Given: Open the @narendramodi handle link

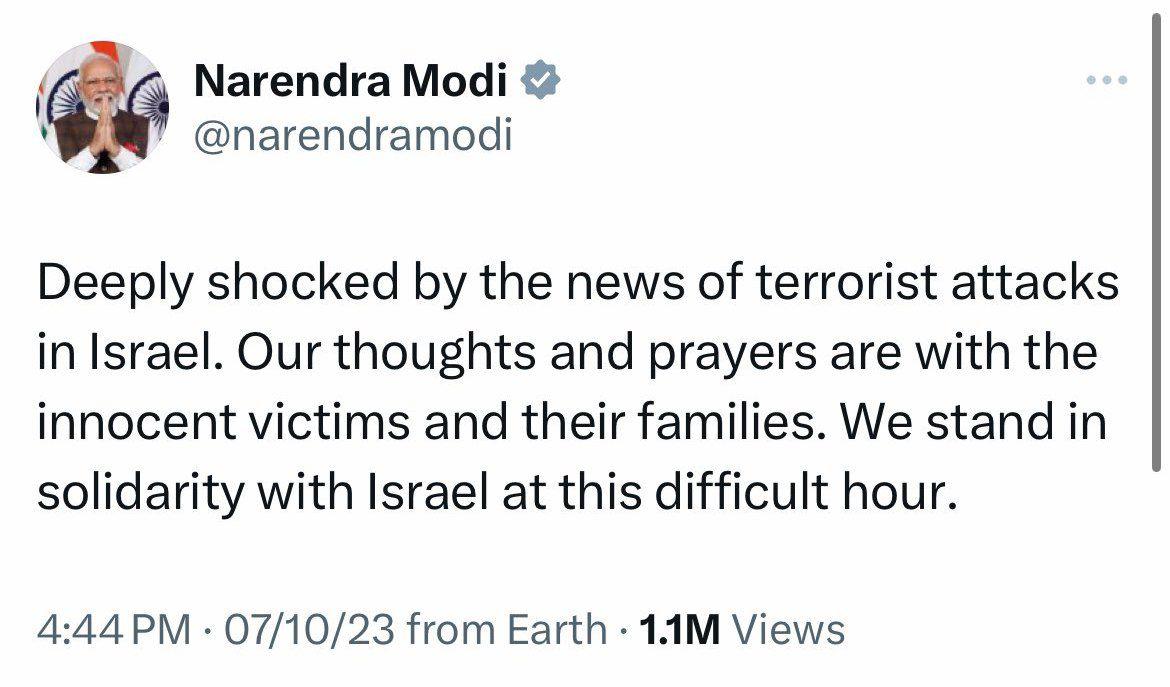Looking at the screenshot, I should (353, 135).
